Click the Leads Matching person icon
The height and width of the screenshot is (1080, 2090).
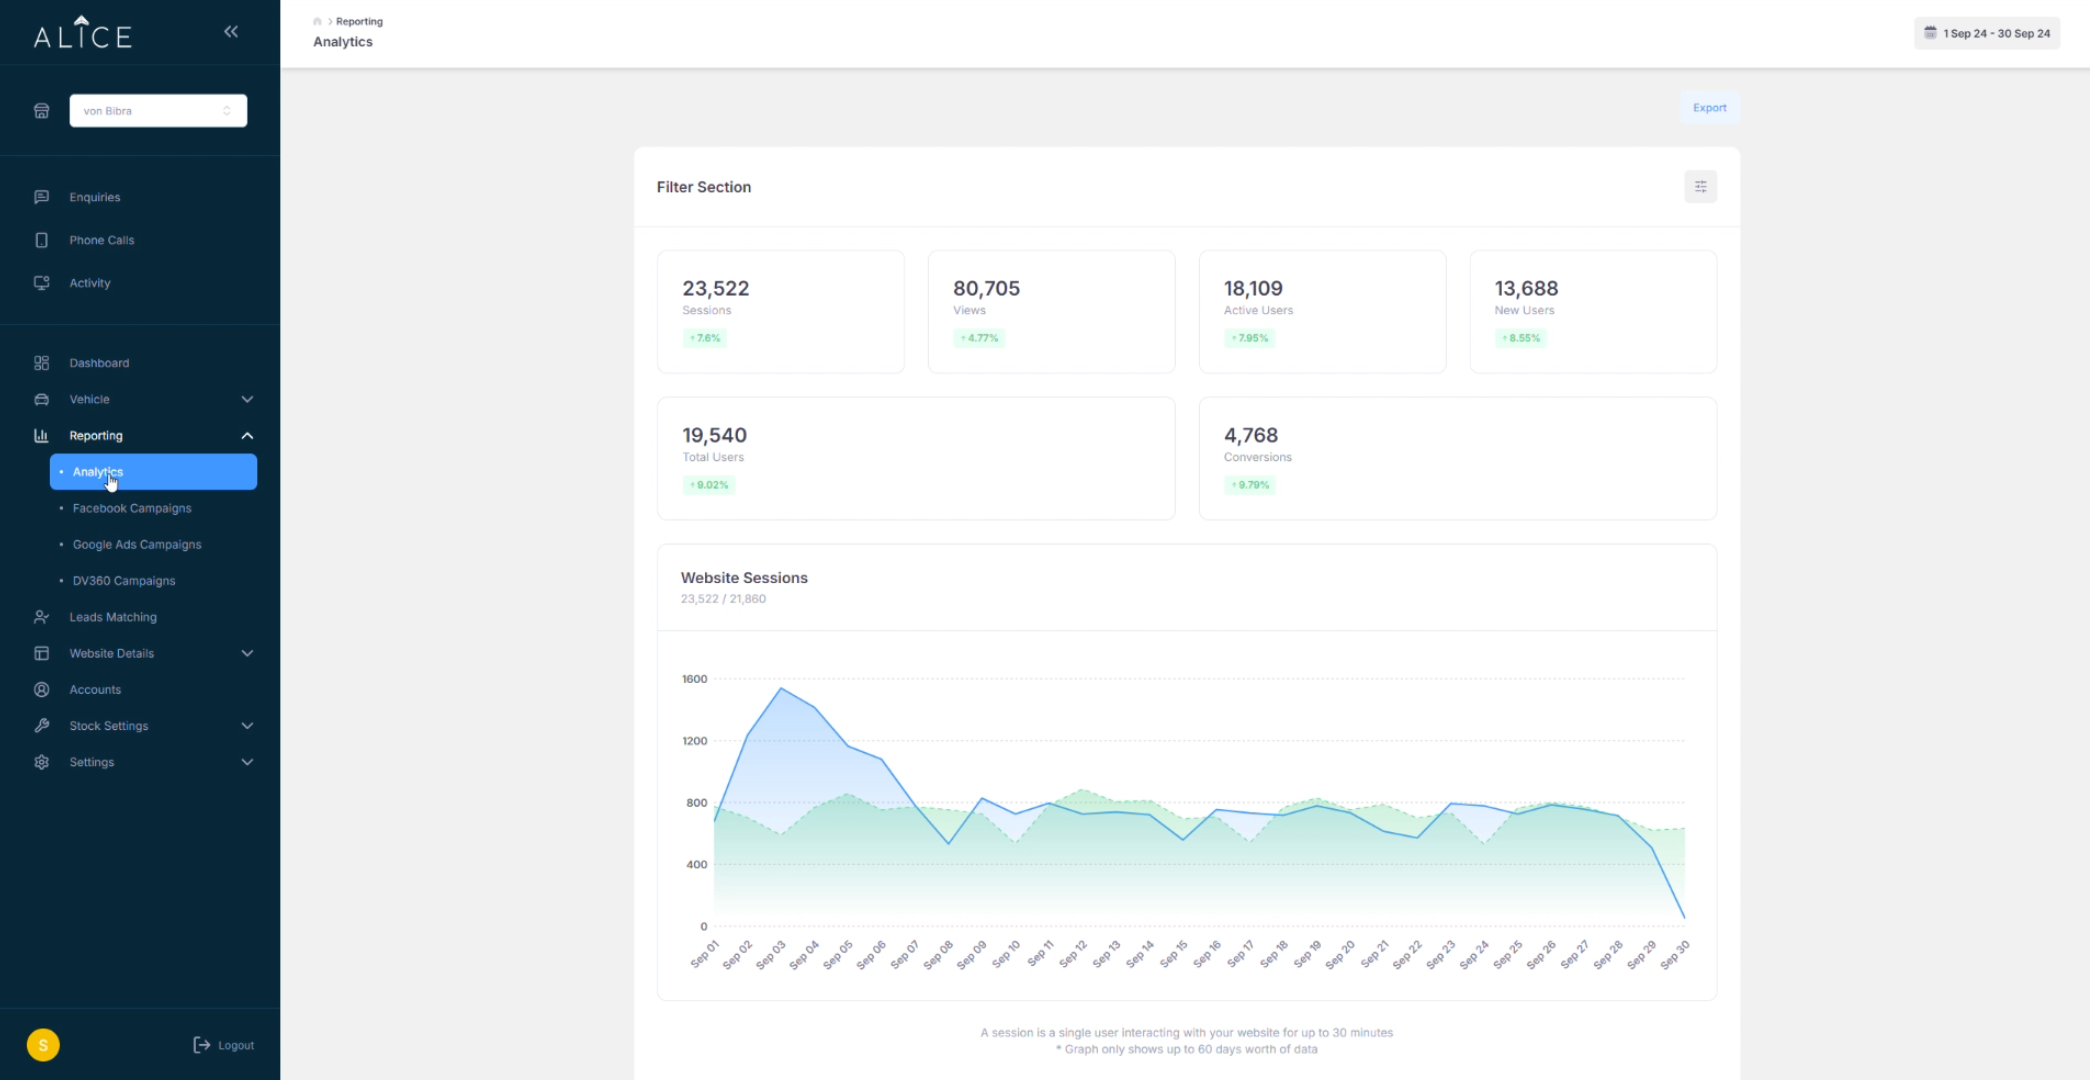pos(41,617)
